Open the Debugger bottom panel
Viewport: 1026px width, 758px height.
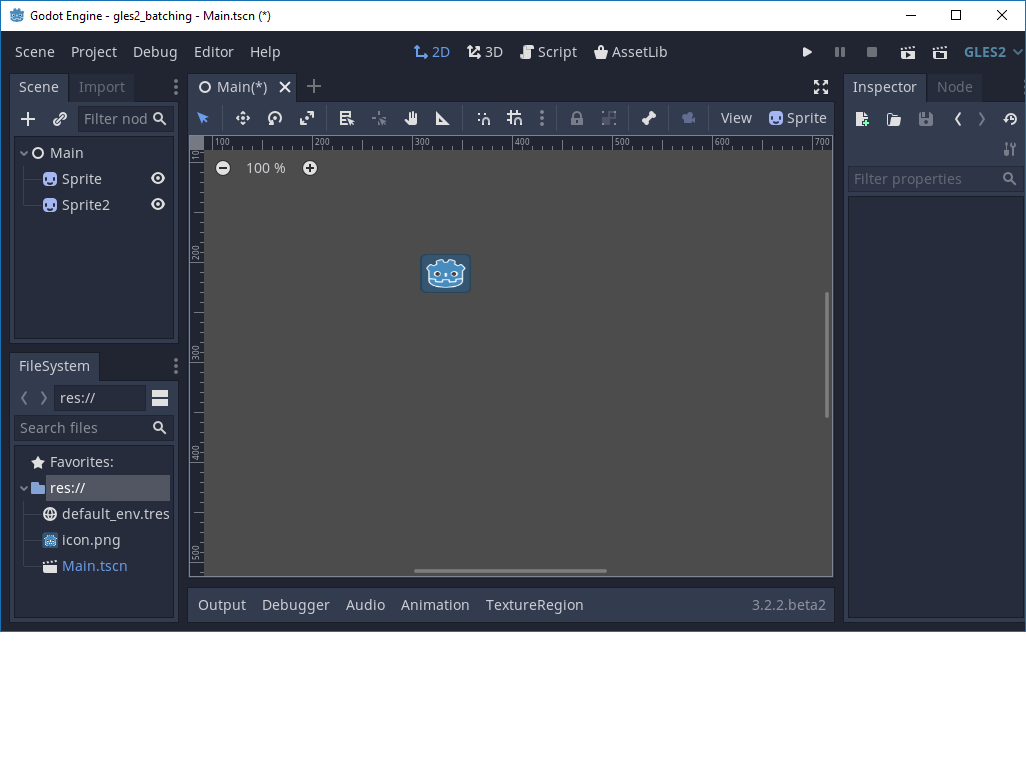(x=294, y=604)
